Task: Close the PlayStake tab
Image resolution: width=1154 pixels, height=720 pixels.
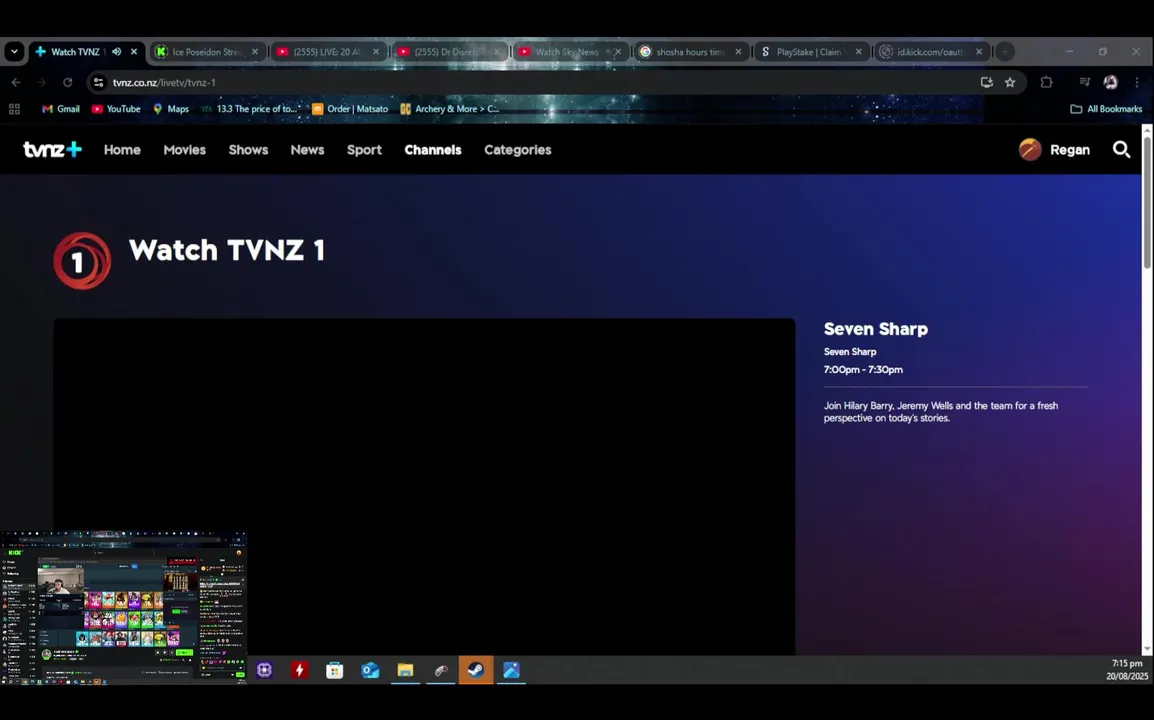Action: click(x=858, y=52)
